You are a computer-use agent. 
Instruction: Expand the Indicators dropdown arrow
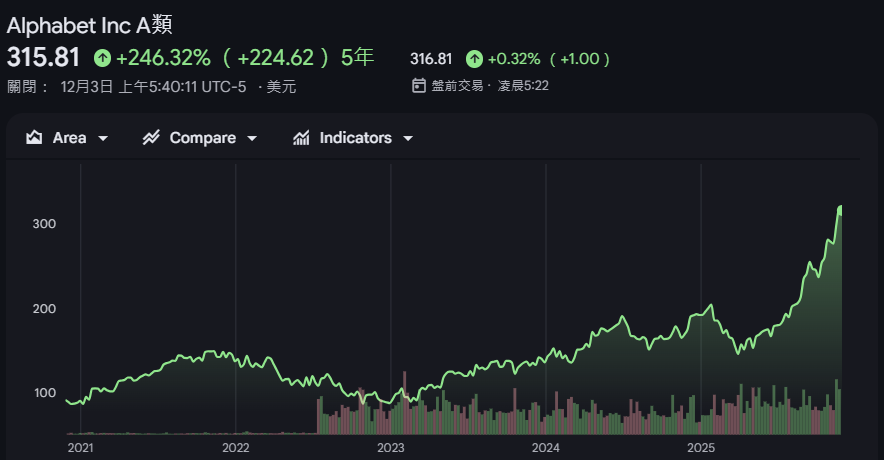(408, 138)
